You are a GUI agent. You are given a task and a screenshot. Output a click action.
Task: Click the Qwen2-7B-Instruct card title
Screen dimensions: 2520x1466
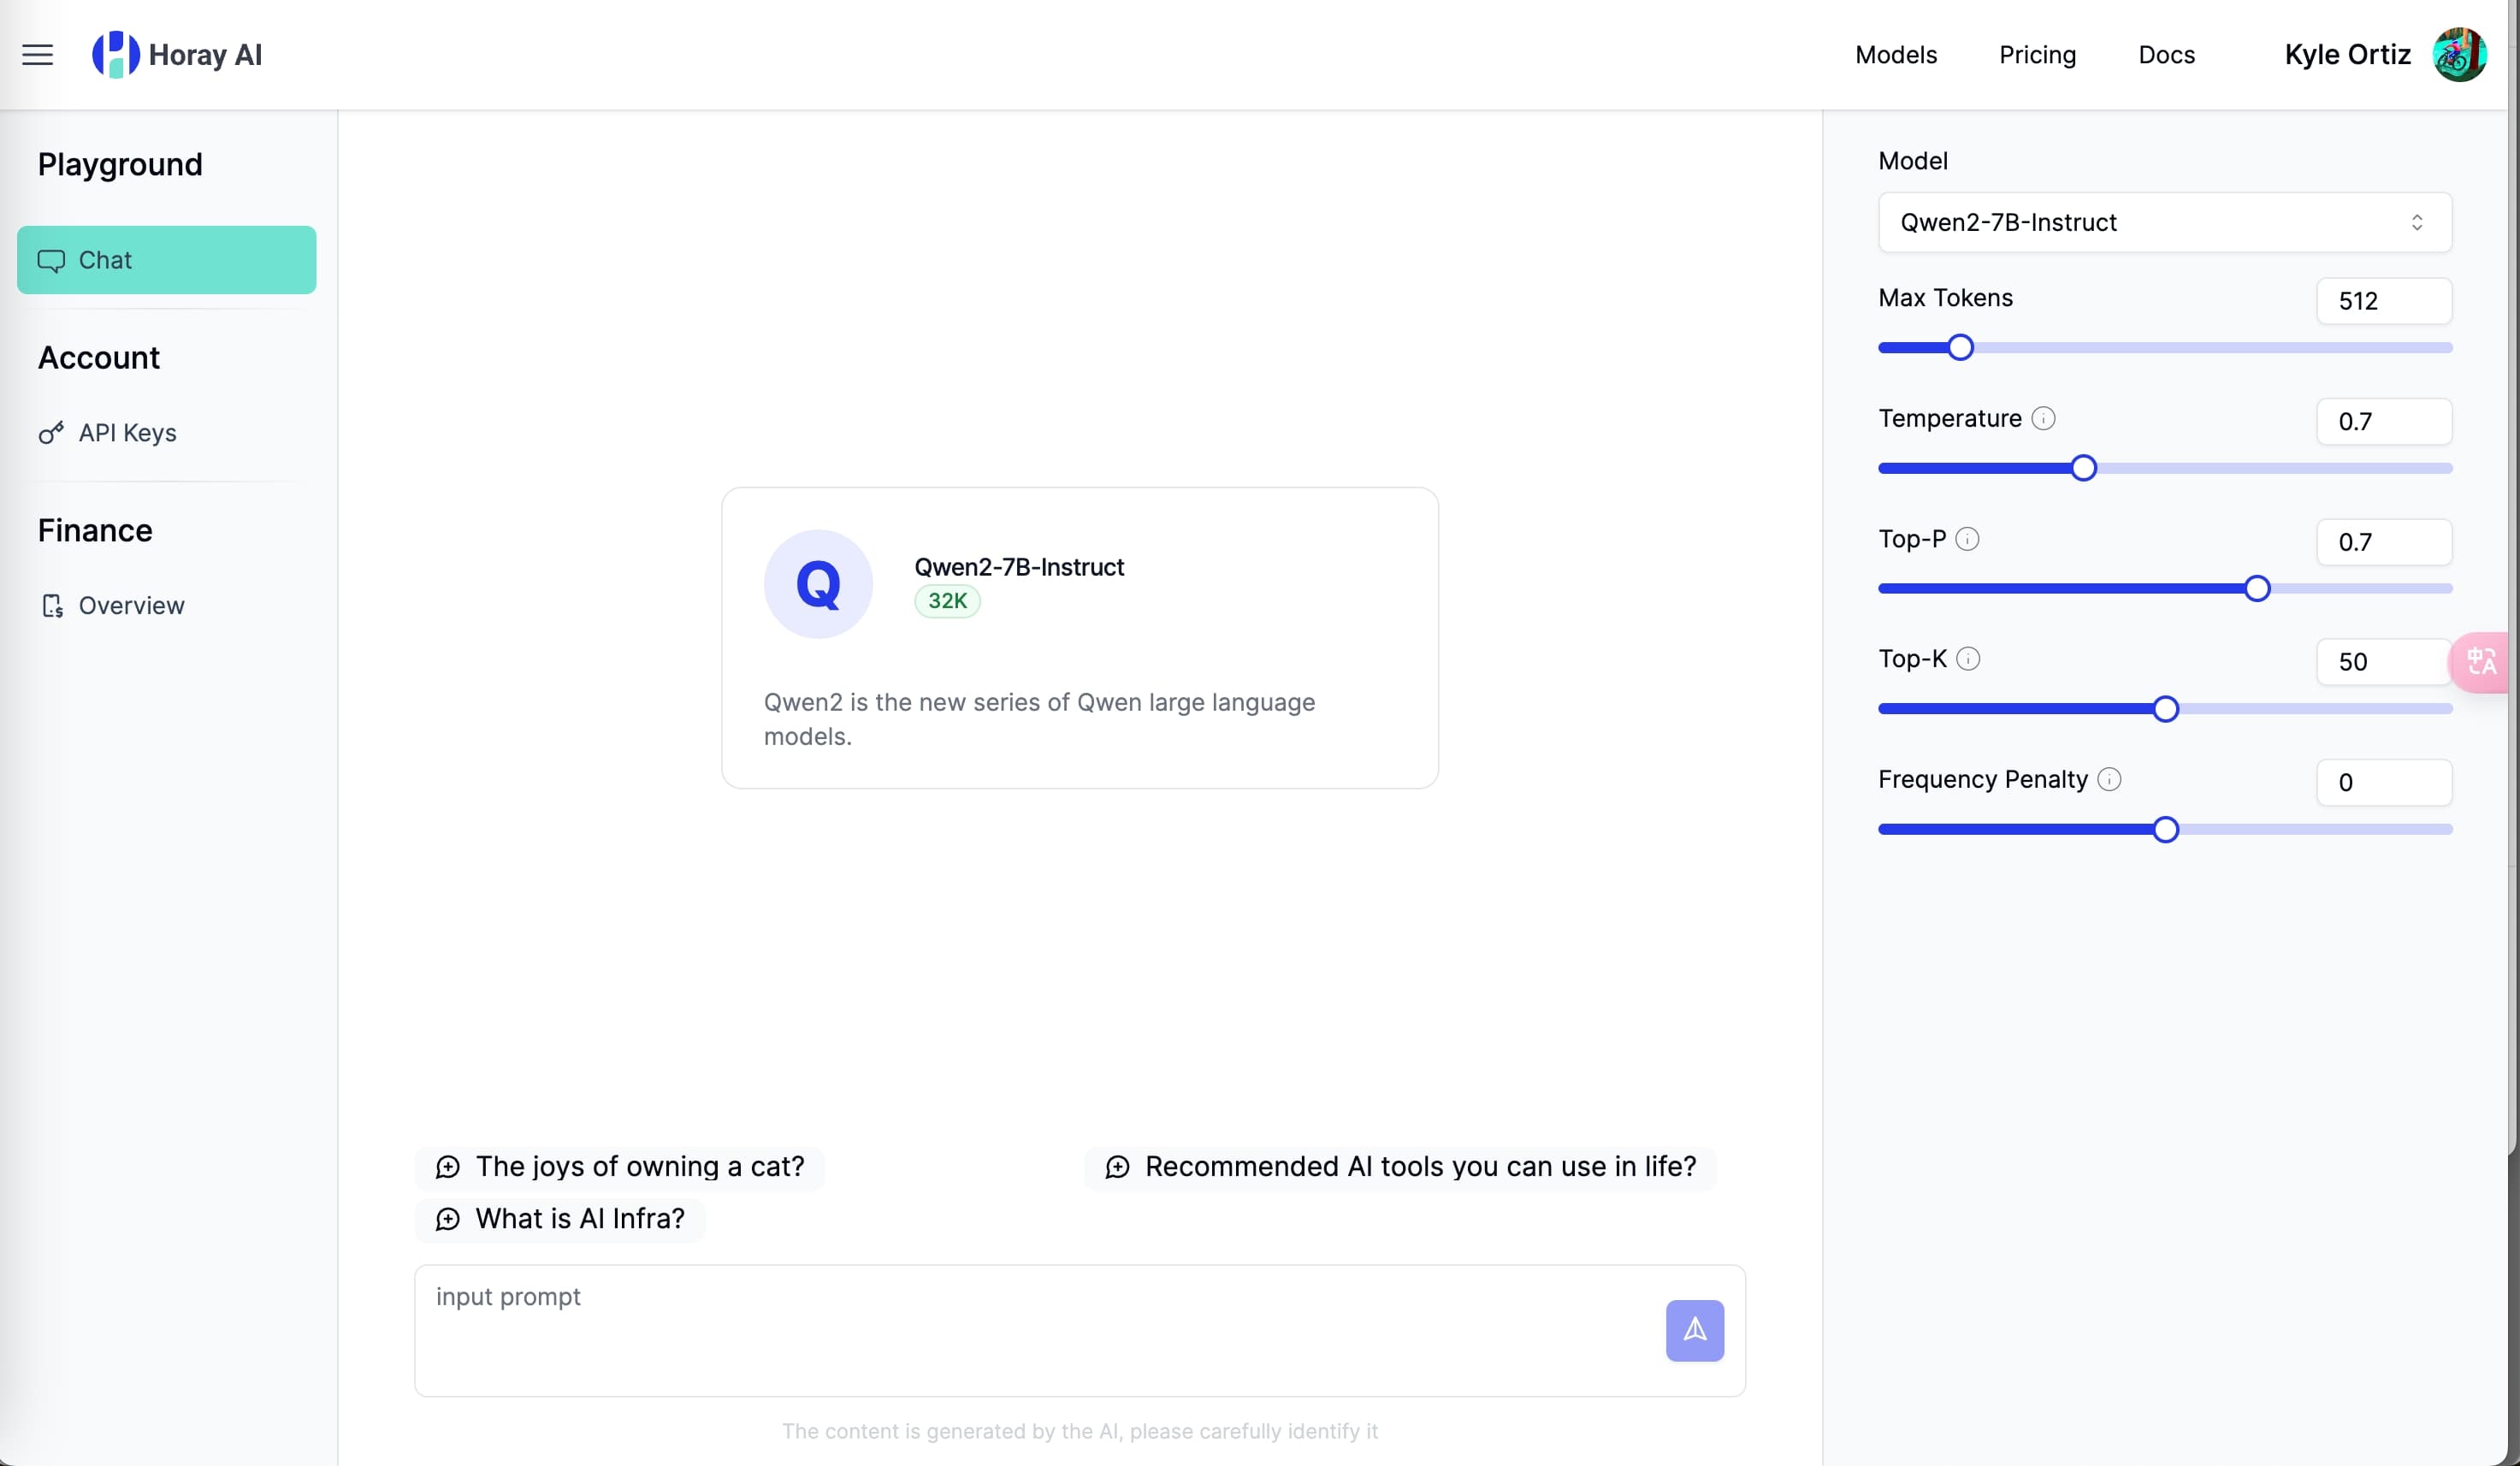pos(1019,567)
